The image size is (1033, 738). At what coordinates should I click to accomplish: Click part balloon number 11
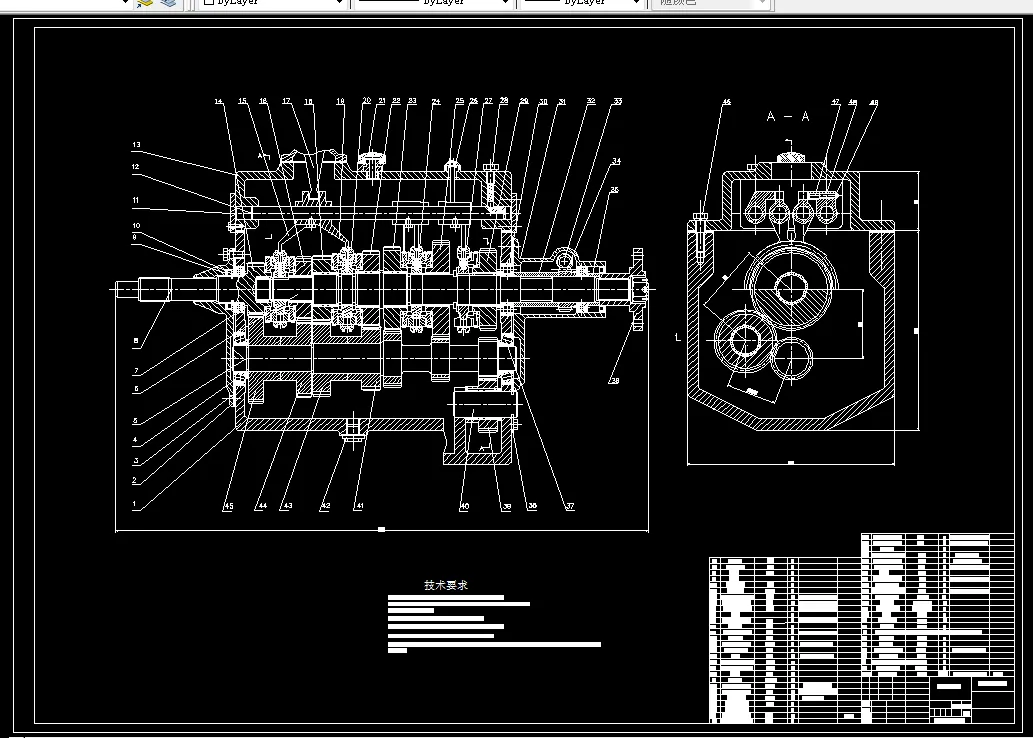[135, 200]
